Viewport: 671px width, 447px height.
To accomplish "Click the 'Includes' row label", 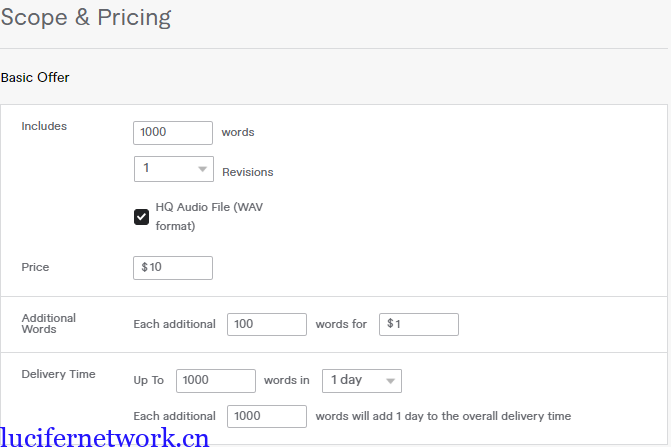I will point(44,126).
